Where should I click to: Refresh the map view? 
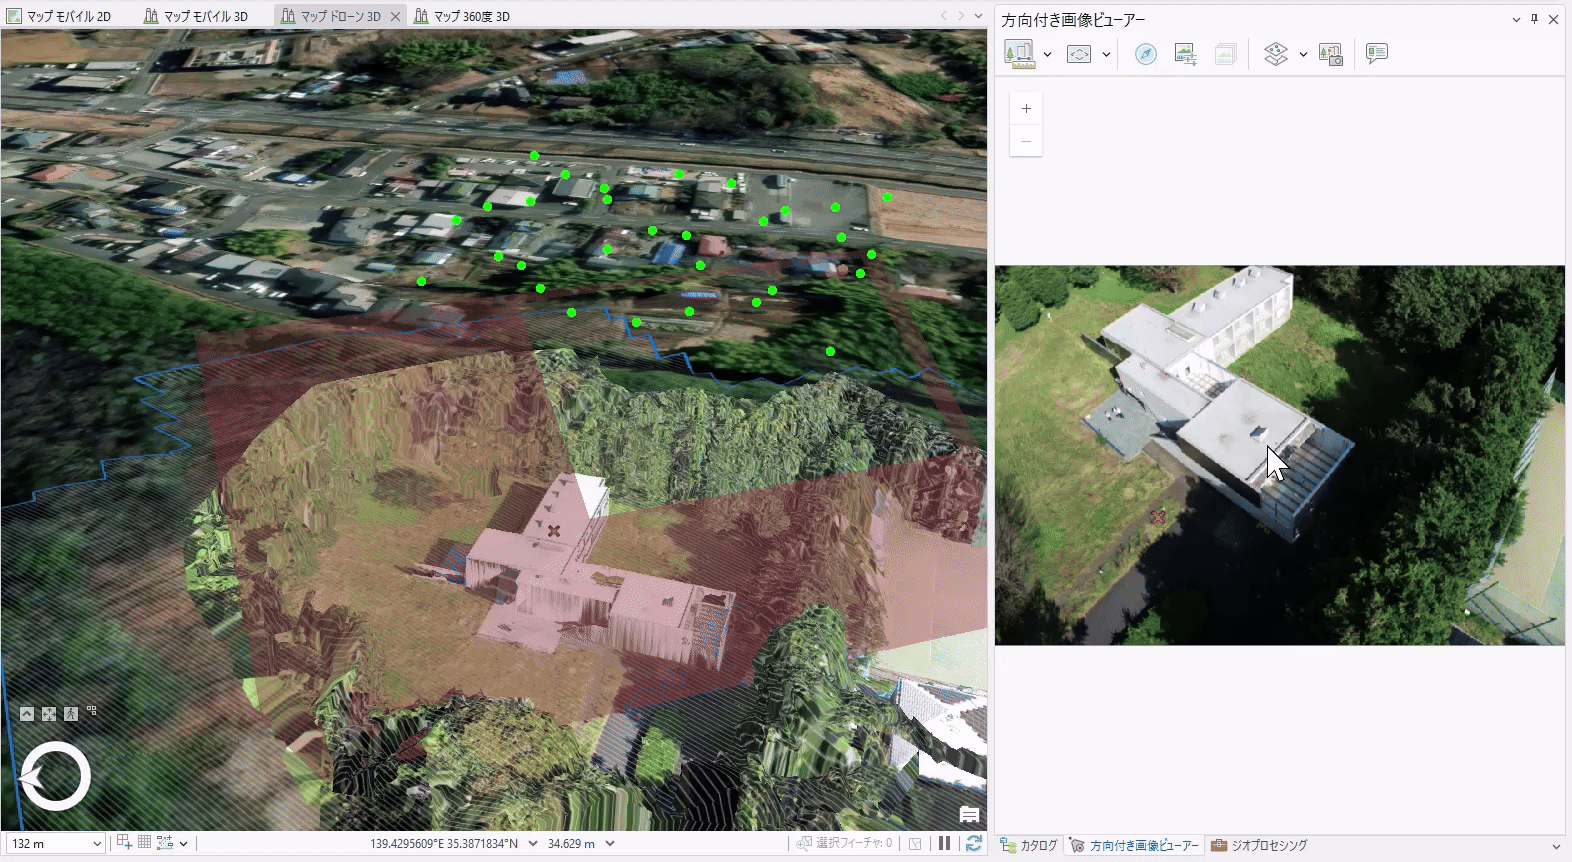coord(973,844)
